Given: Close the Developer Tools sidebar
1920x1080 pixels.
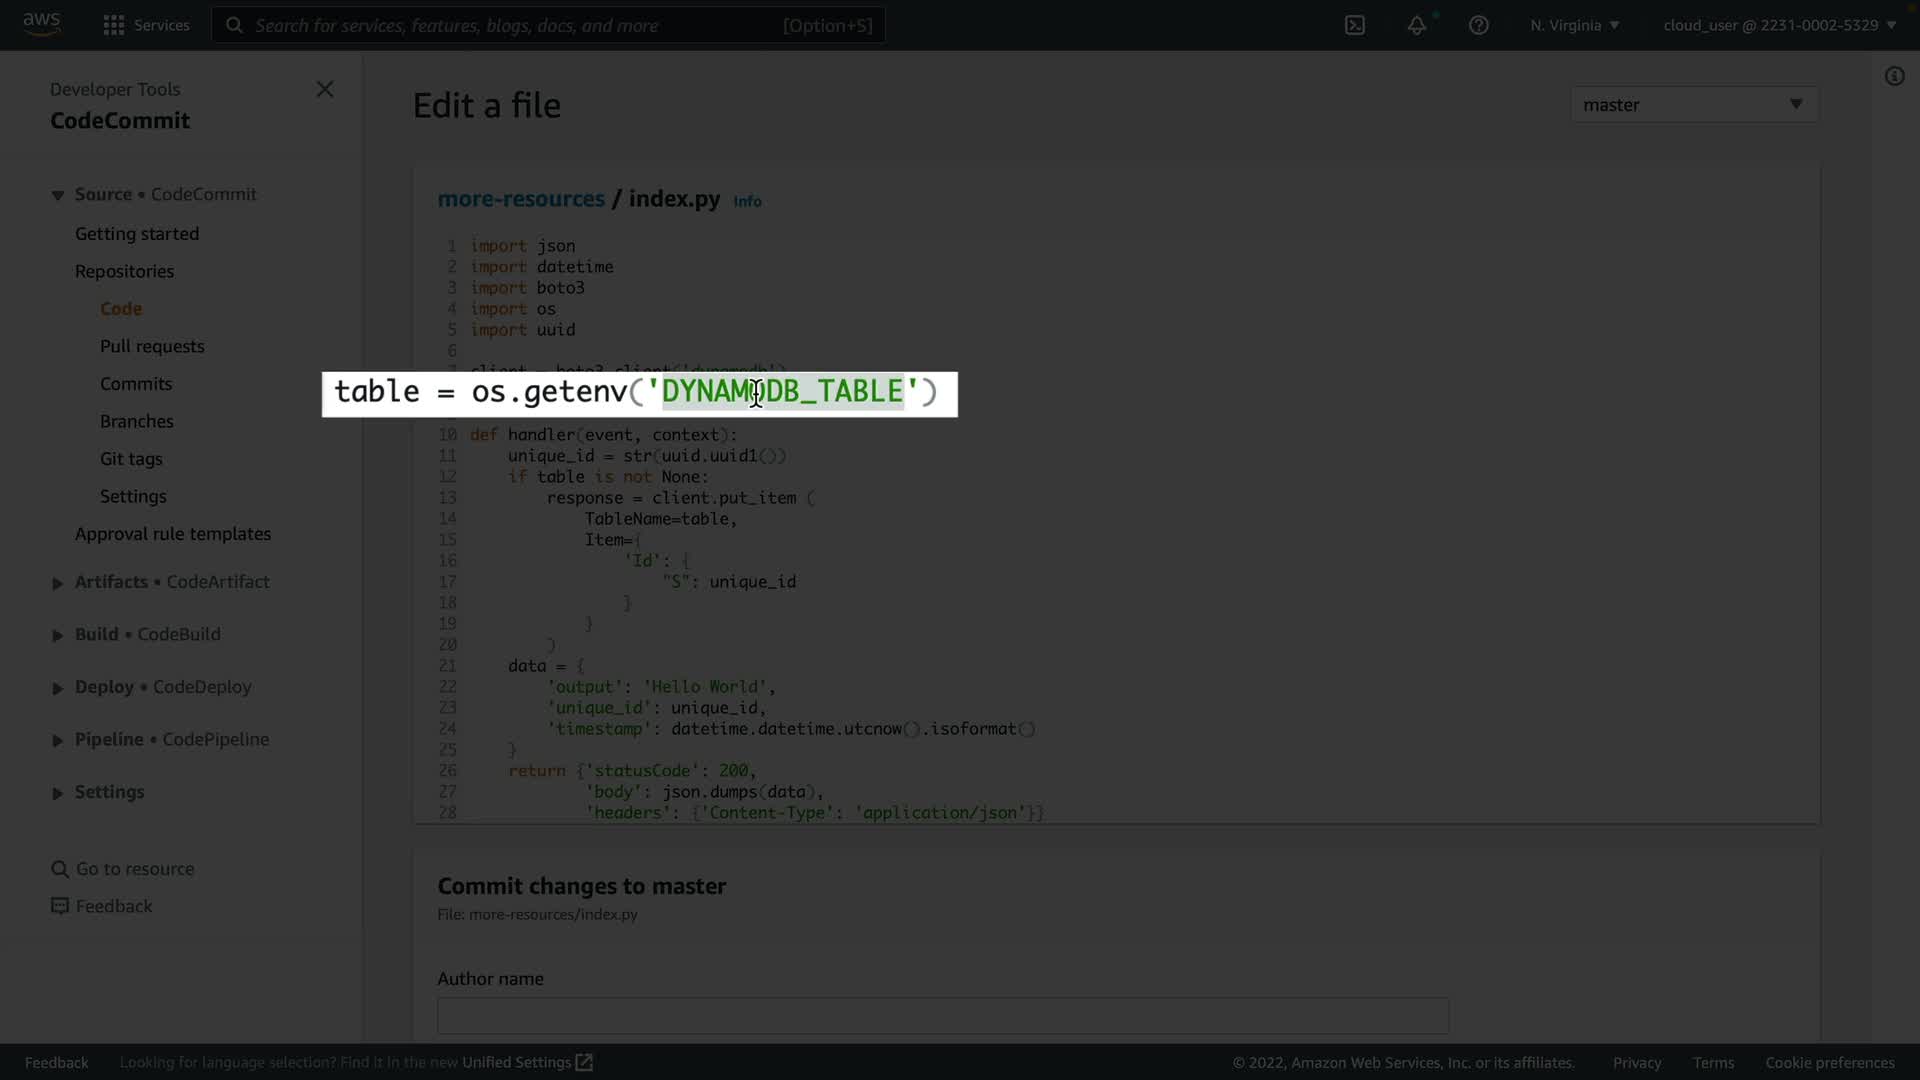Looking at the screenshot, I should point(325,89).
